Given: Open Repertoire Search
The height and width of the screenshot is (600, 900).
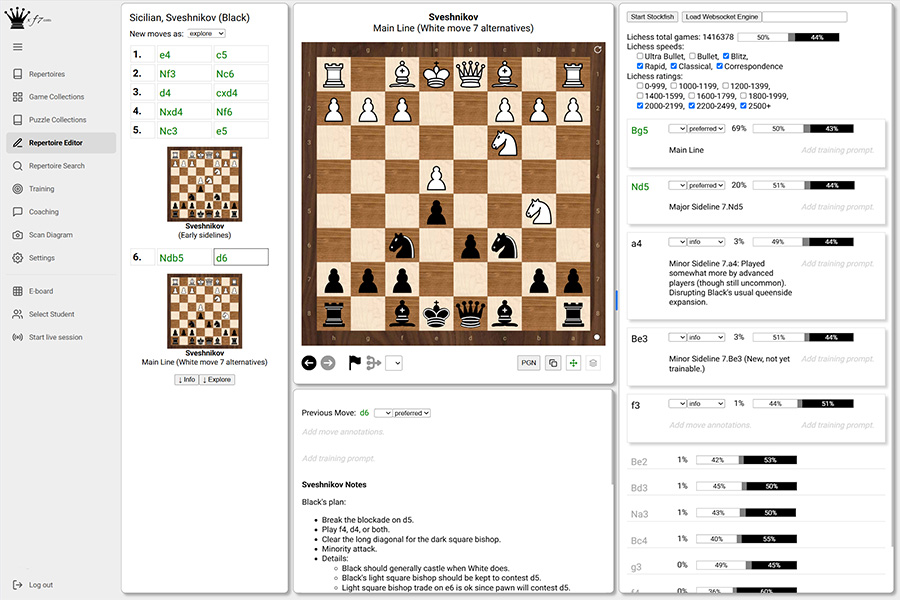Looking at the screenshot, I should pyautogui.click(x=56, y=166).
